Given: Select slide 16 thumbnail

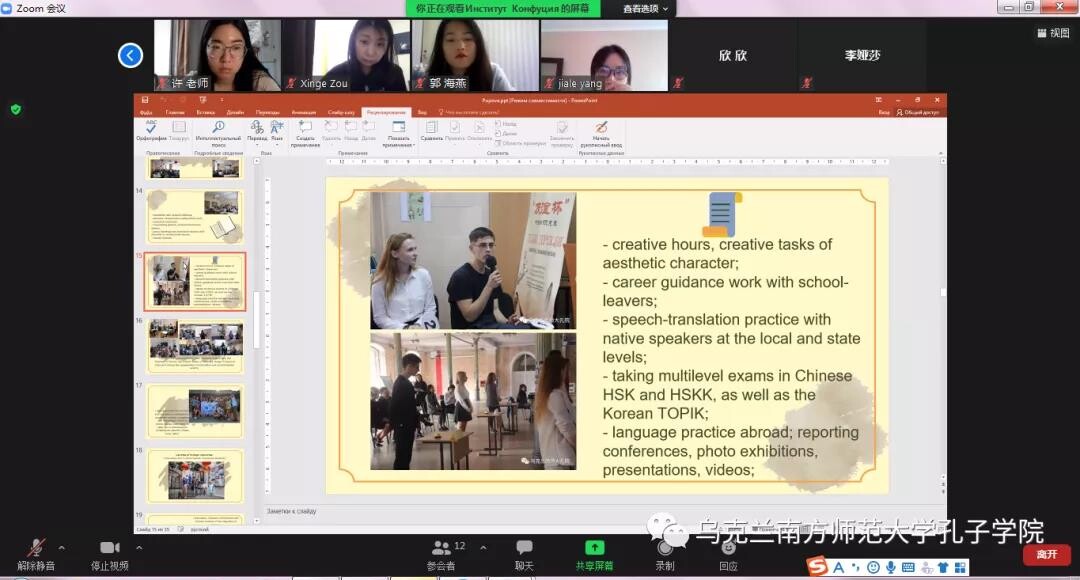Looking at the screenshot, I should click(195, 346).
